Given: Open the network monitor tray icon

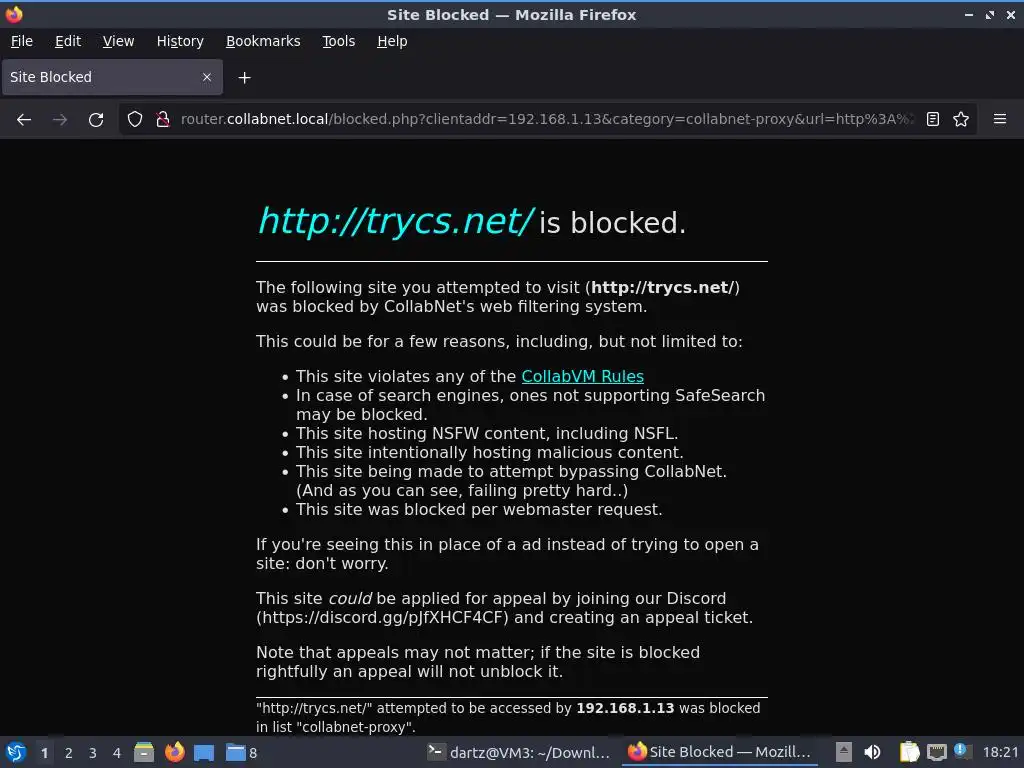Looking at the screenshot, I should pos(936,752).
